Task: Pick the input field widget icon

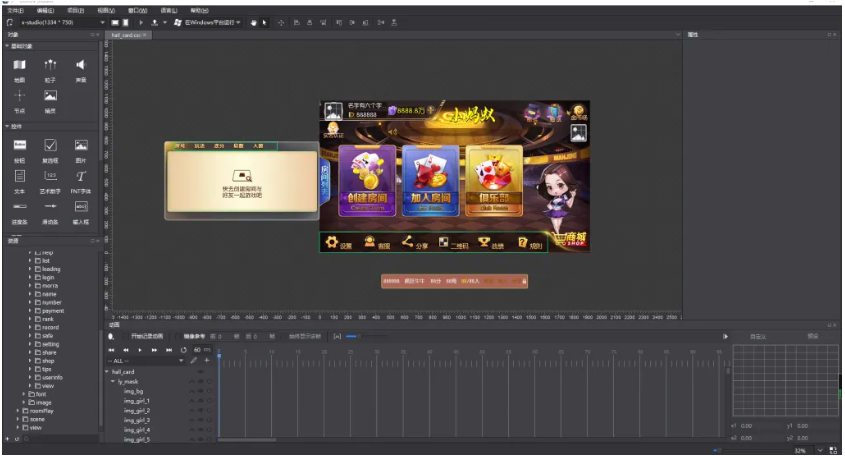Action: click(x=81, y=206)
